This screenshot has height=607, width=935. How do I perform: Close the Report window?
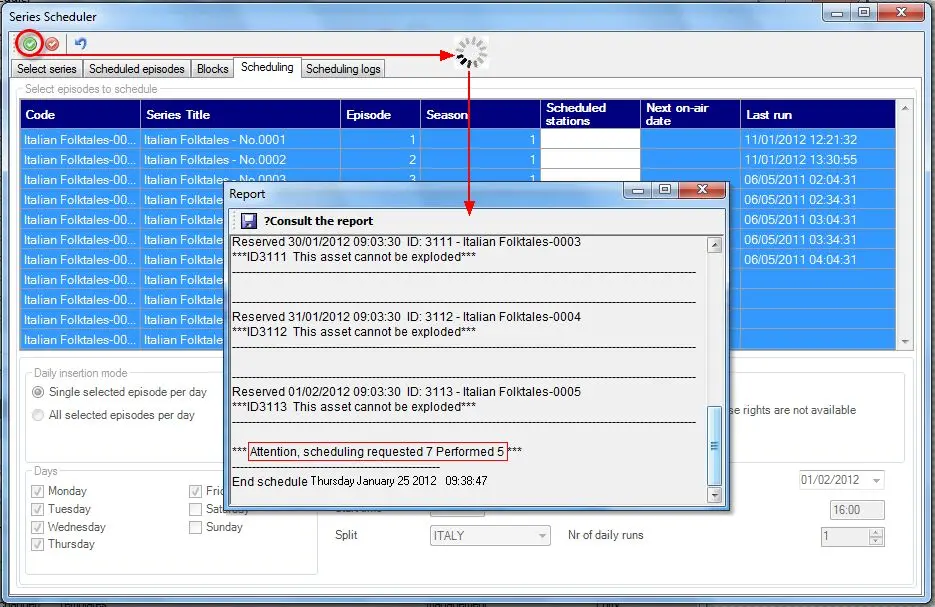[701, 190]
